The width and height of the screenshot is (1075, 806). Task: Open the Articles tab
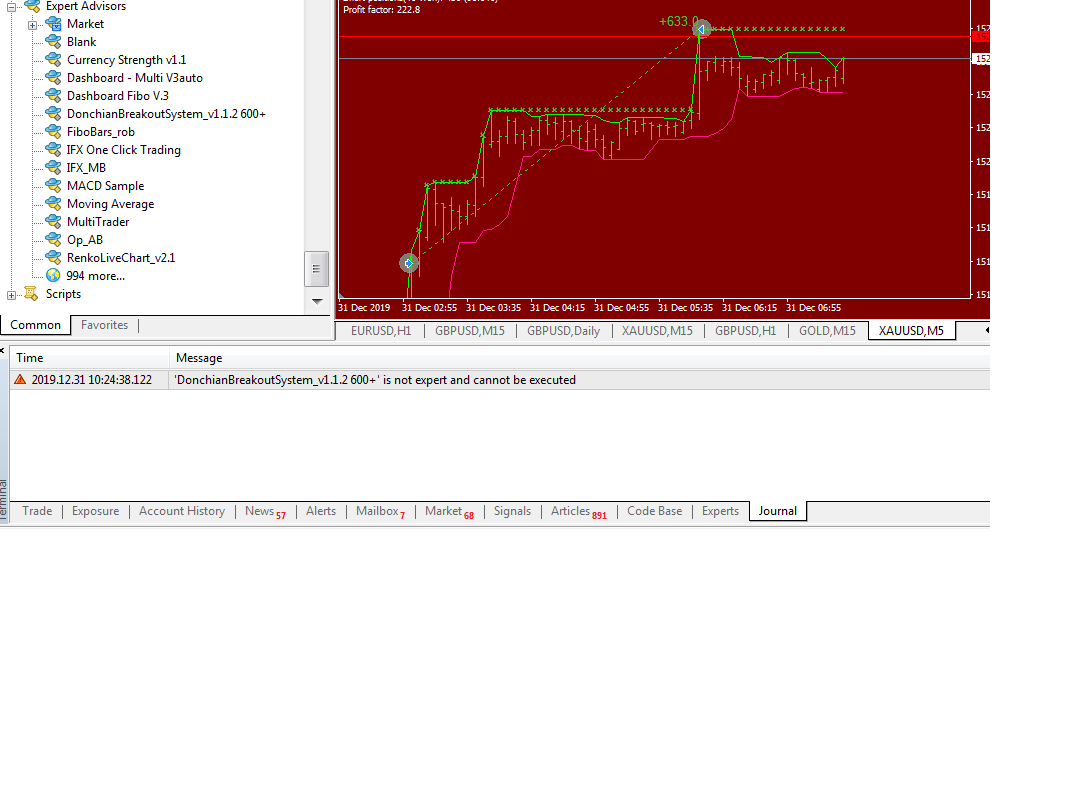(x=579, y=511)
